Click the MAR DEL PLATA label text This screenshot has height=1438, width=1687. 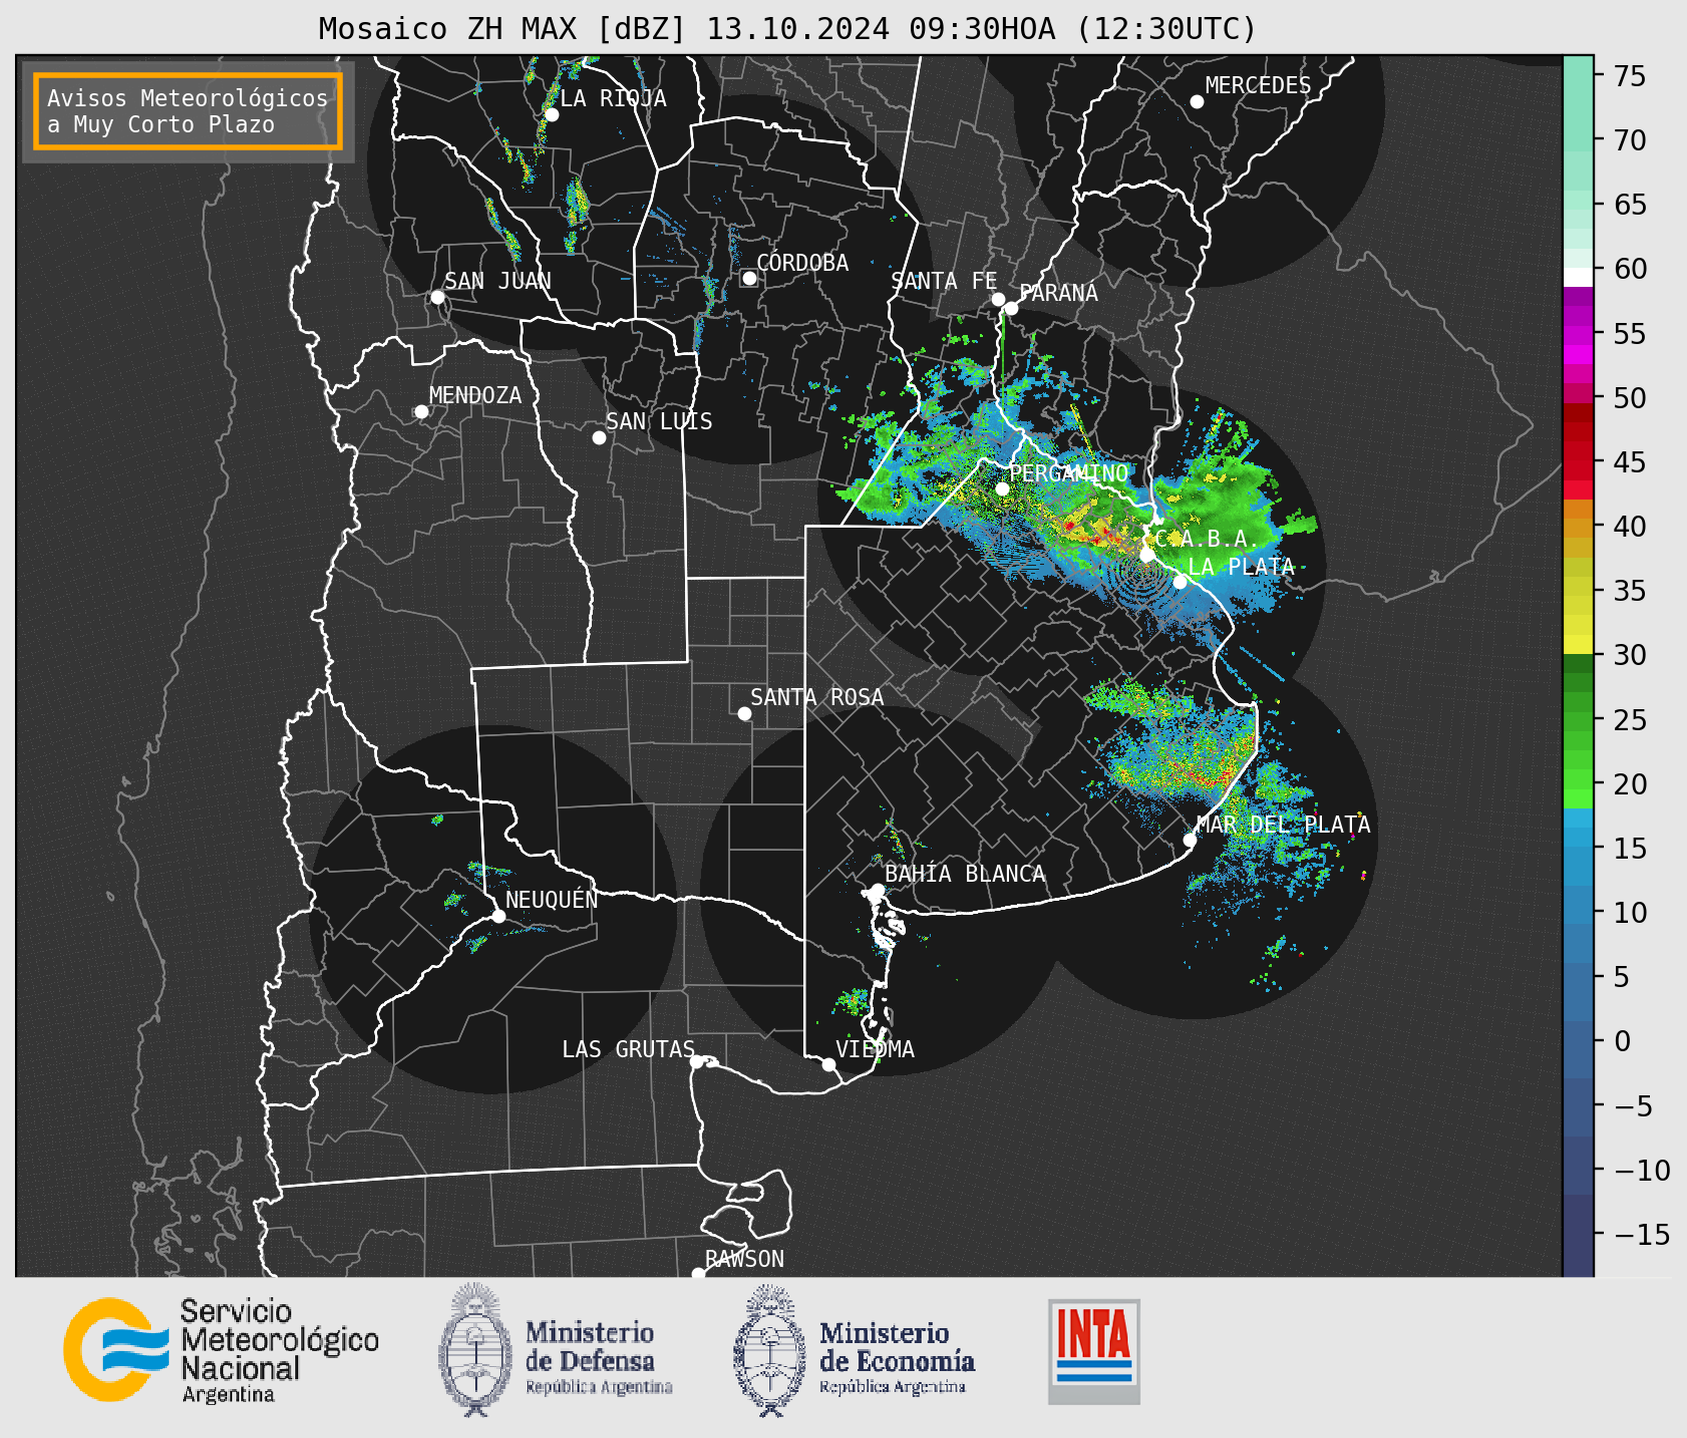click(x=1283, y=825)
